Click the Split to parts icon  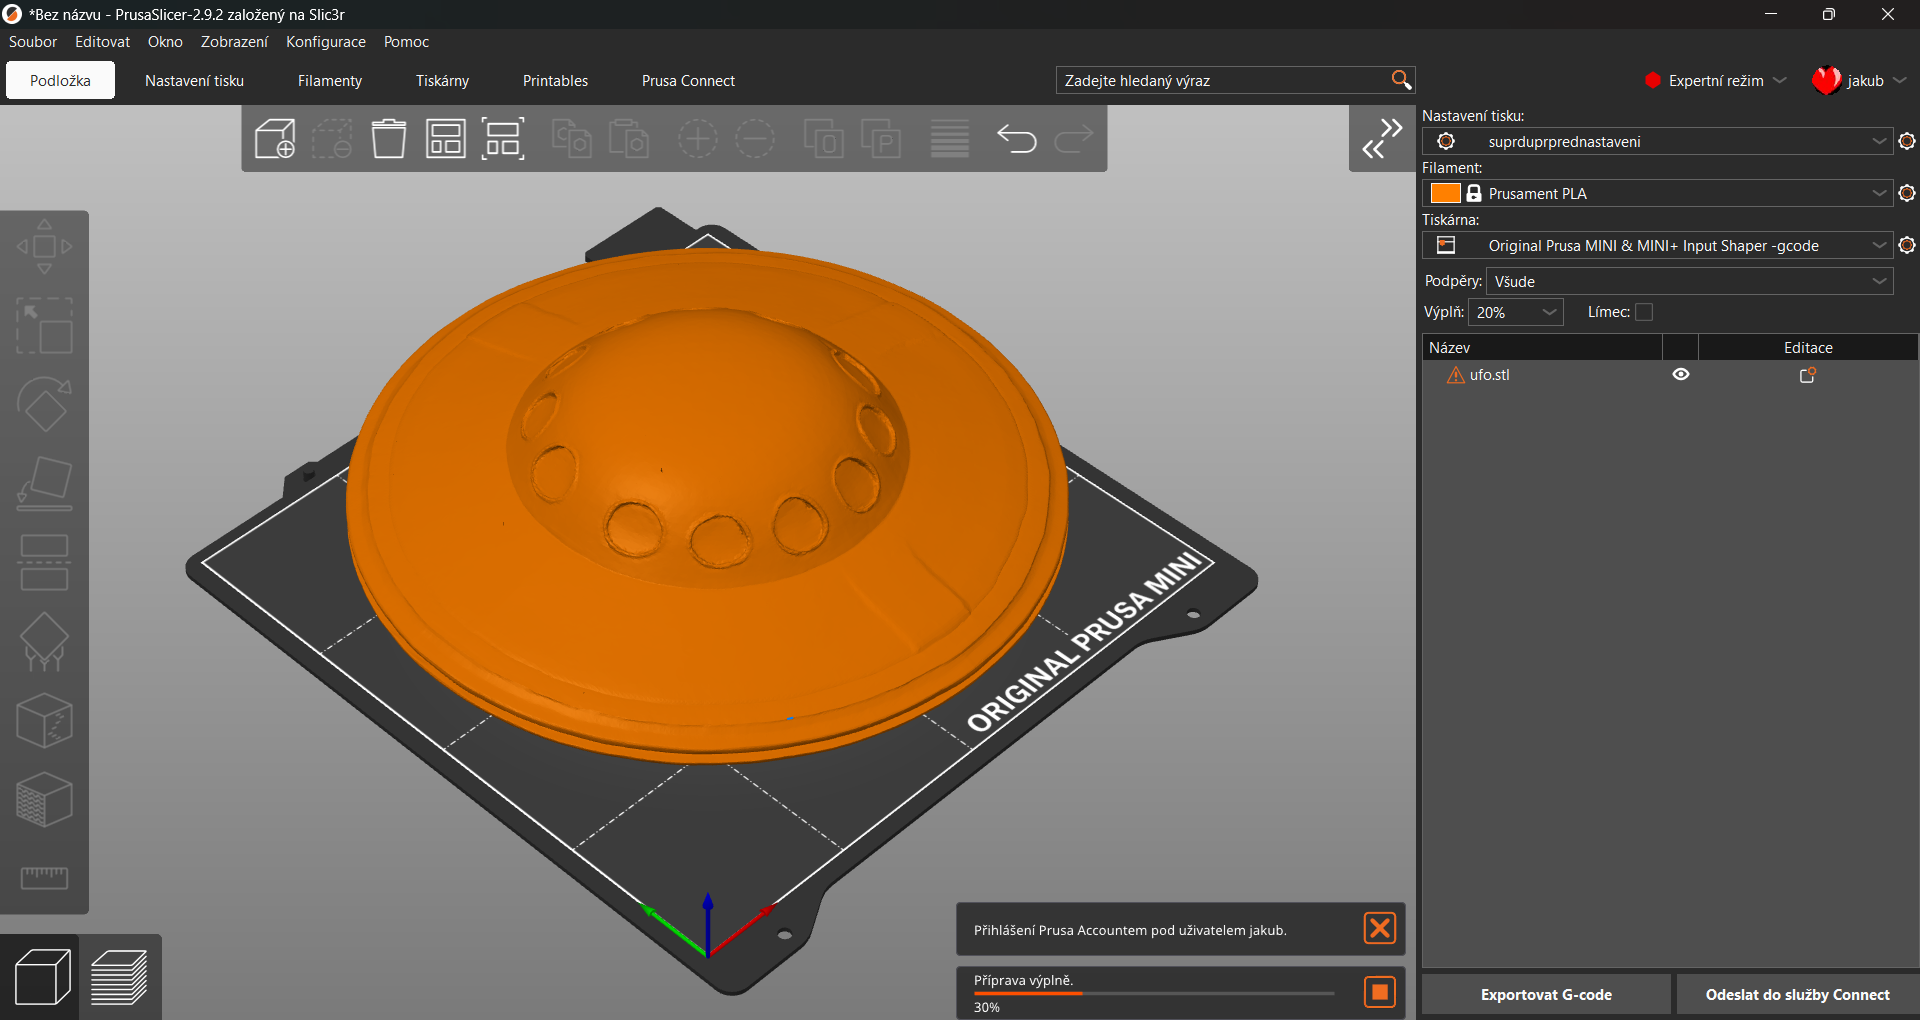(x=881, y=139)
